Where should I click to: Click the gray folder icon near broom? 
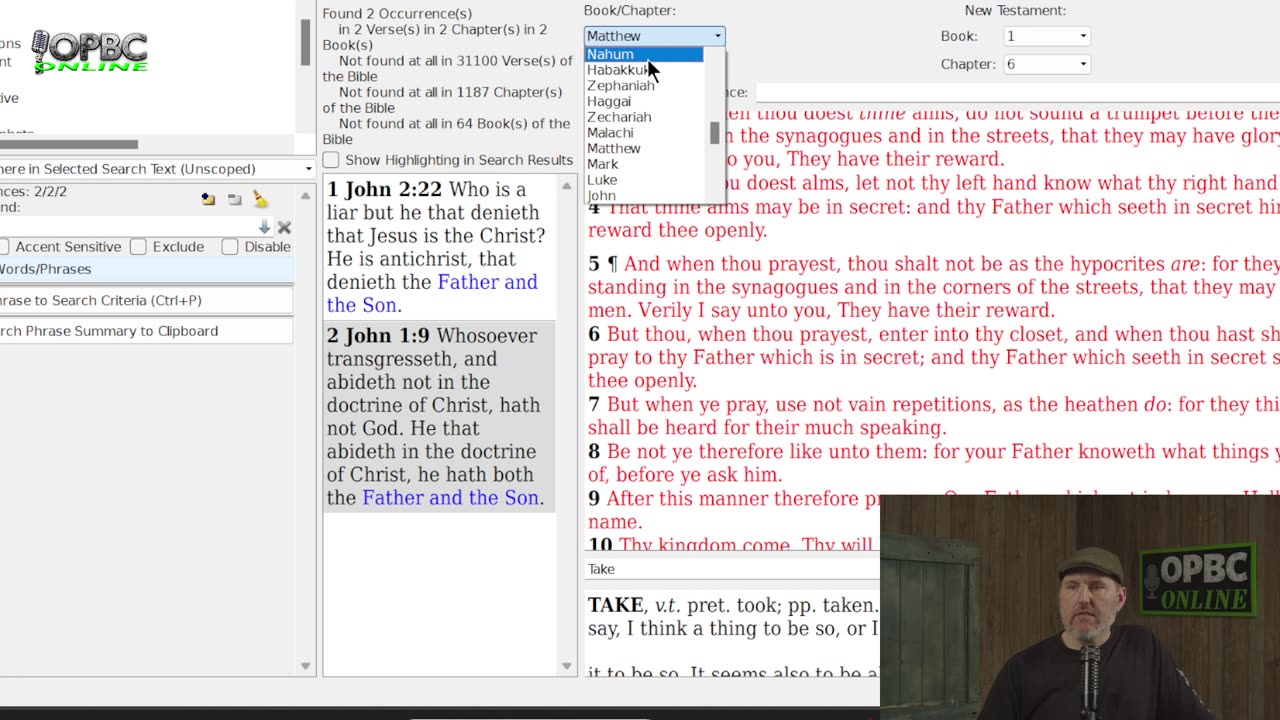[234, 200]
